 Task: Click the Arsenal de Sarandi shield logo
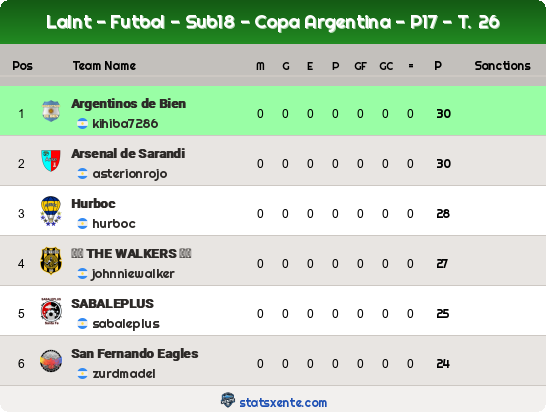click(51, 161)
